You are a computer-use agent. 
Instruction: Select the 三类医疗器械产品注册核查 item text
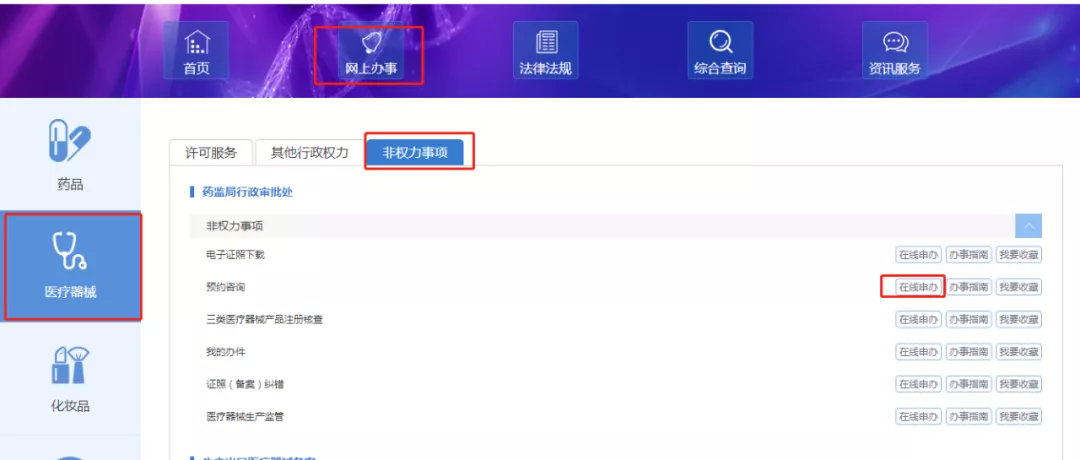tap(264, 320)
